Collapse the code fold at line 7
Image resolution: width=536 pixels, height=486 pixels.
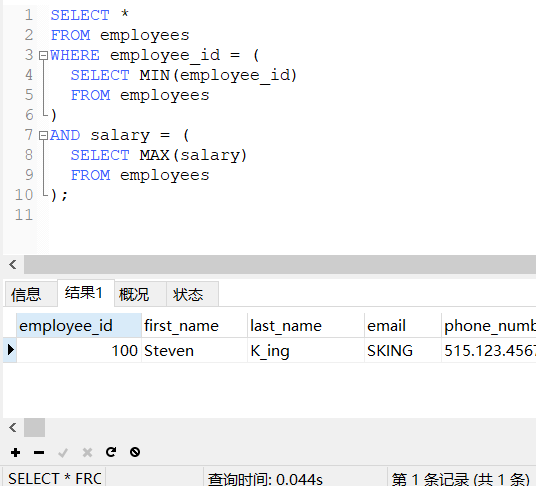coord(43,136)
